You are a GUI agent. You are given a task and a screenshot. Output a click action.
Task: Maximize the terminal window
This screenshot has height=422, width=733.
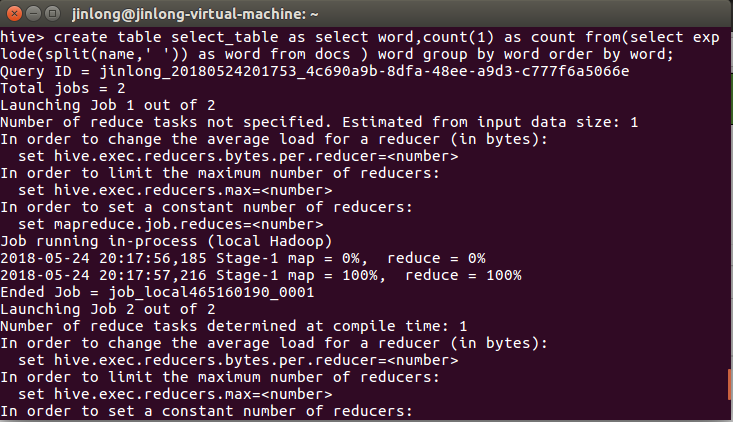pyautogui.click(x=51, y=13)
